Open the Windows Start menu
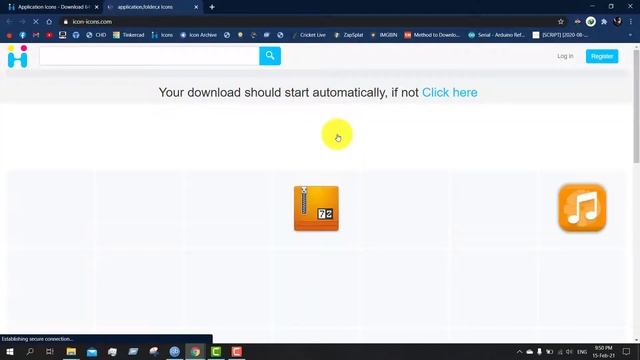 tap(10, 351)
